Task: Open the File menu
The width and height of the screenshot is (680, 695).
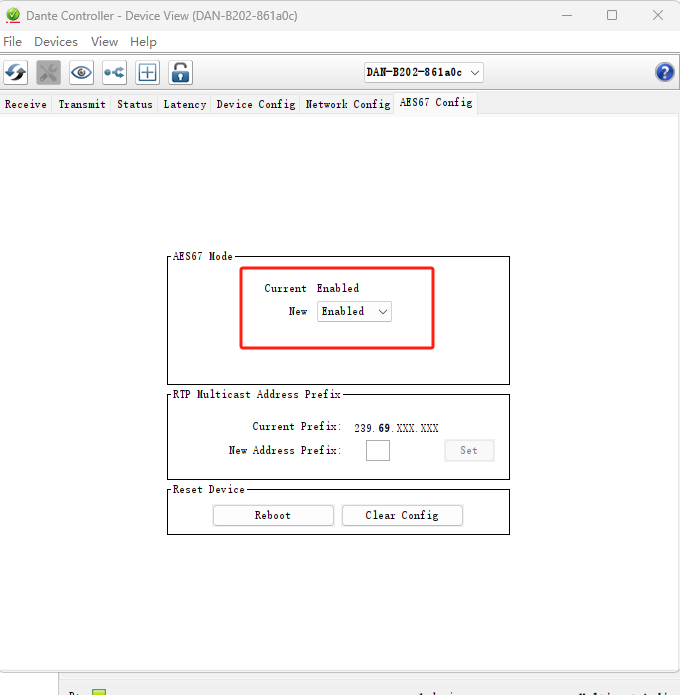Action: 12,42
